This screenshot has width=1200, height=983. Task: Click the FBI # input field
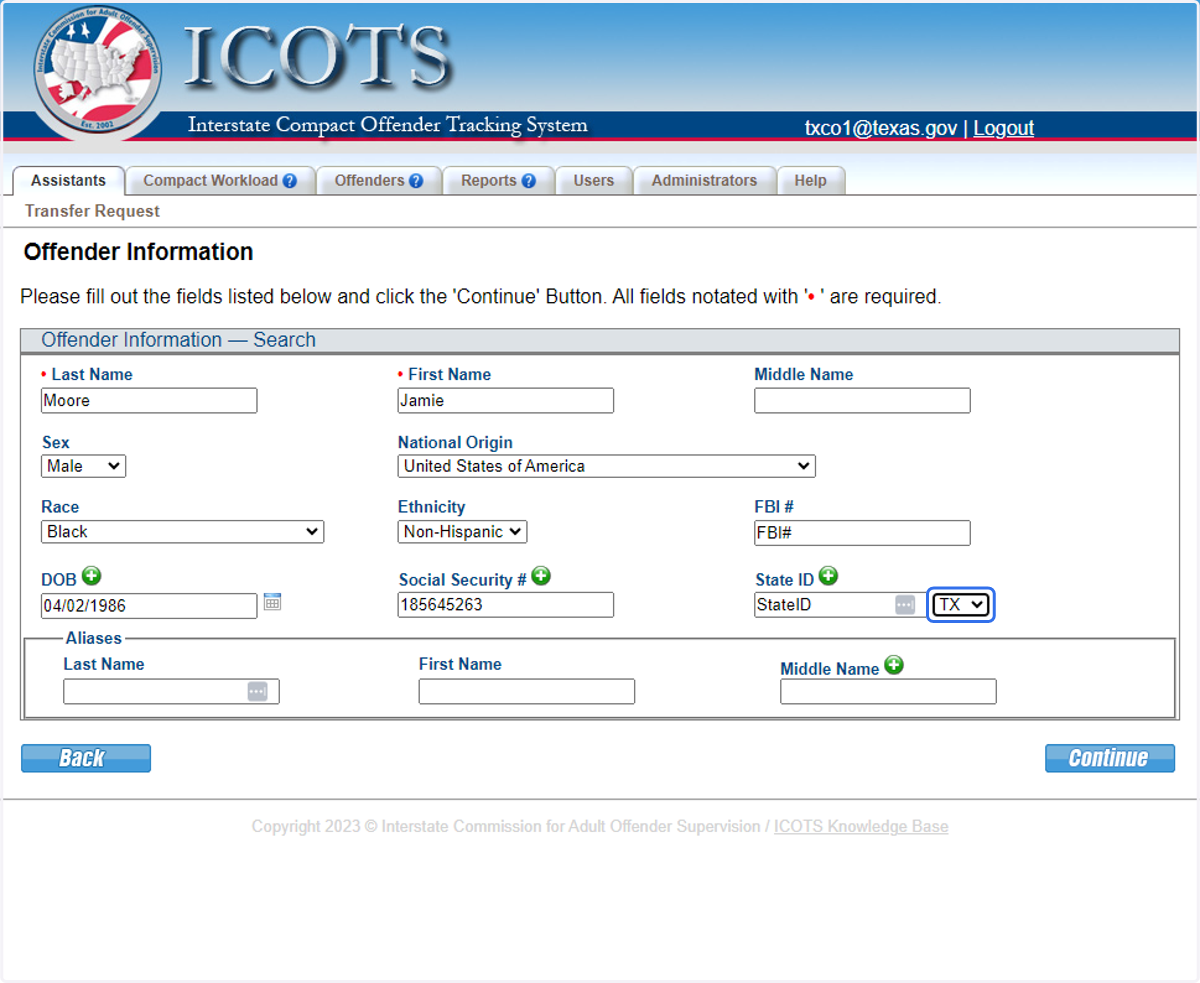point(862,533)
